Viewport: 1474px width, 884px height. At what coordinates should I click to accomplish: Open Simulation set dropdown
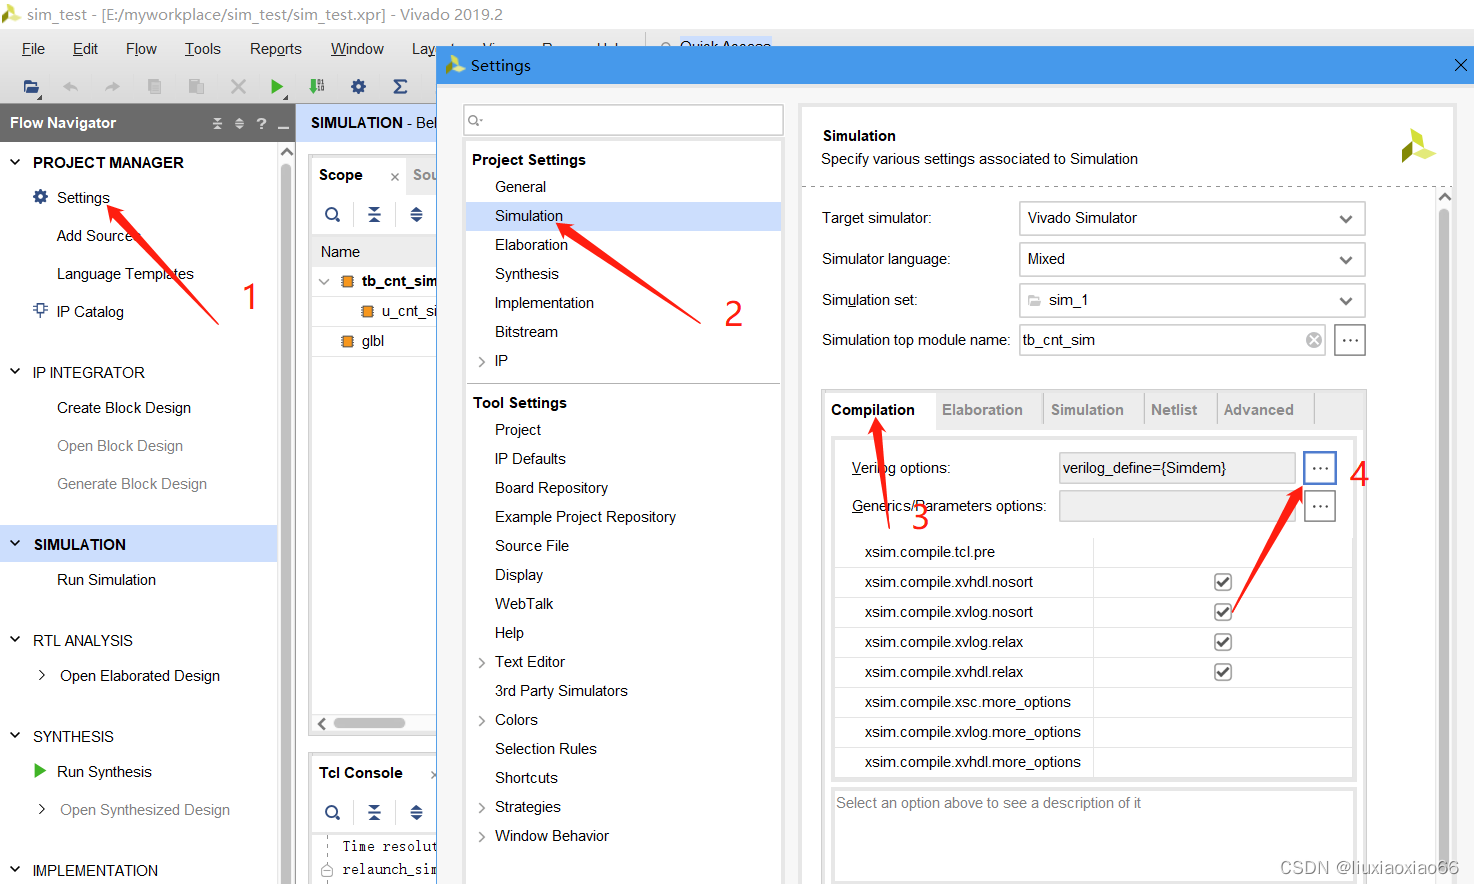1192,300
